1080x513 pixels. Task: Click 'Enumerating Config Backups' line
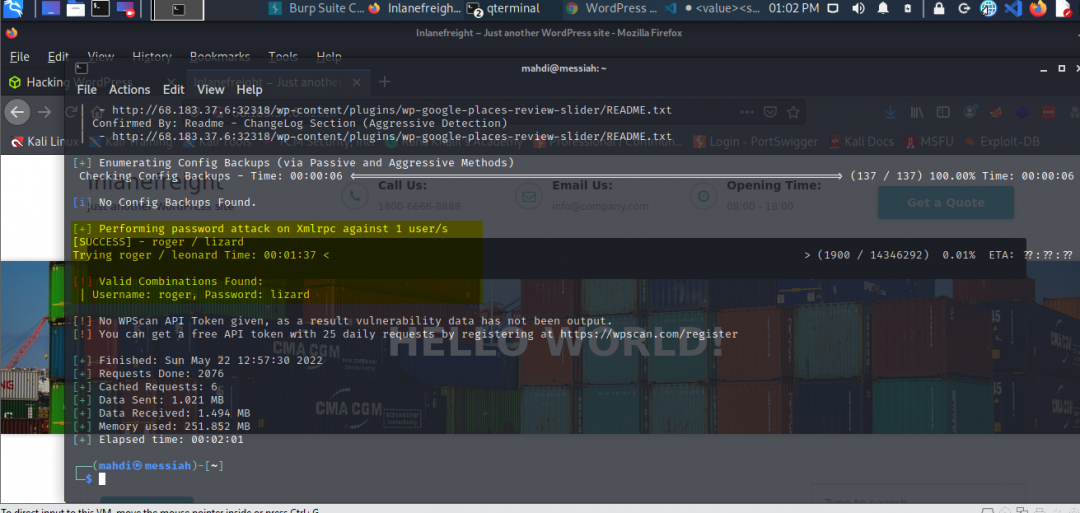pyautogui.click(x=293, y=163)
